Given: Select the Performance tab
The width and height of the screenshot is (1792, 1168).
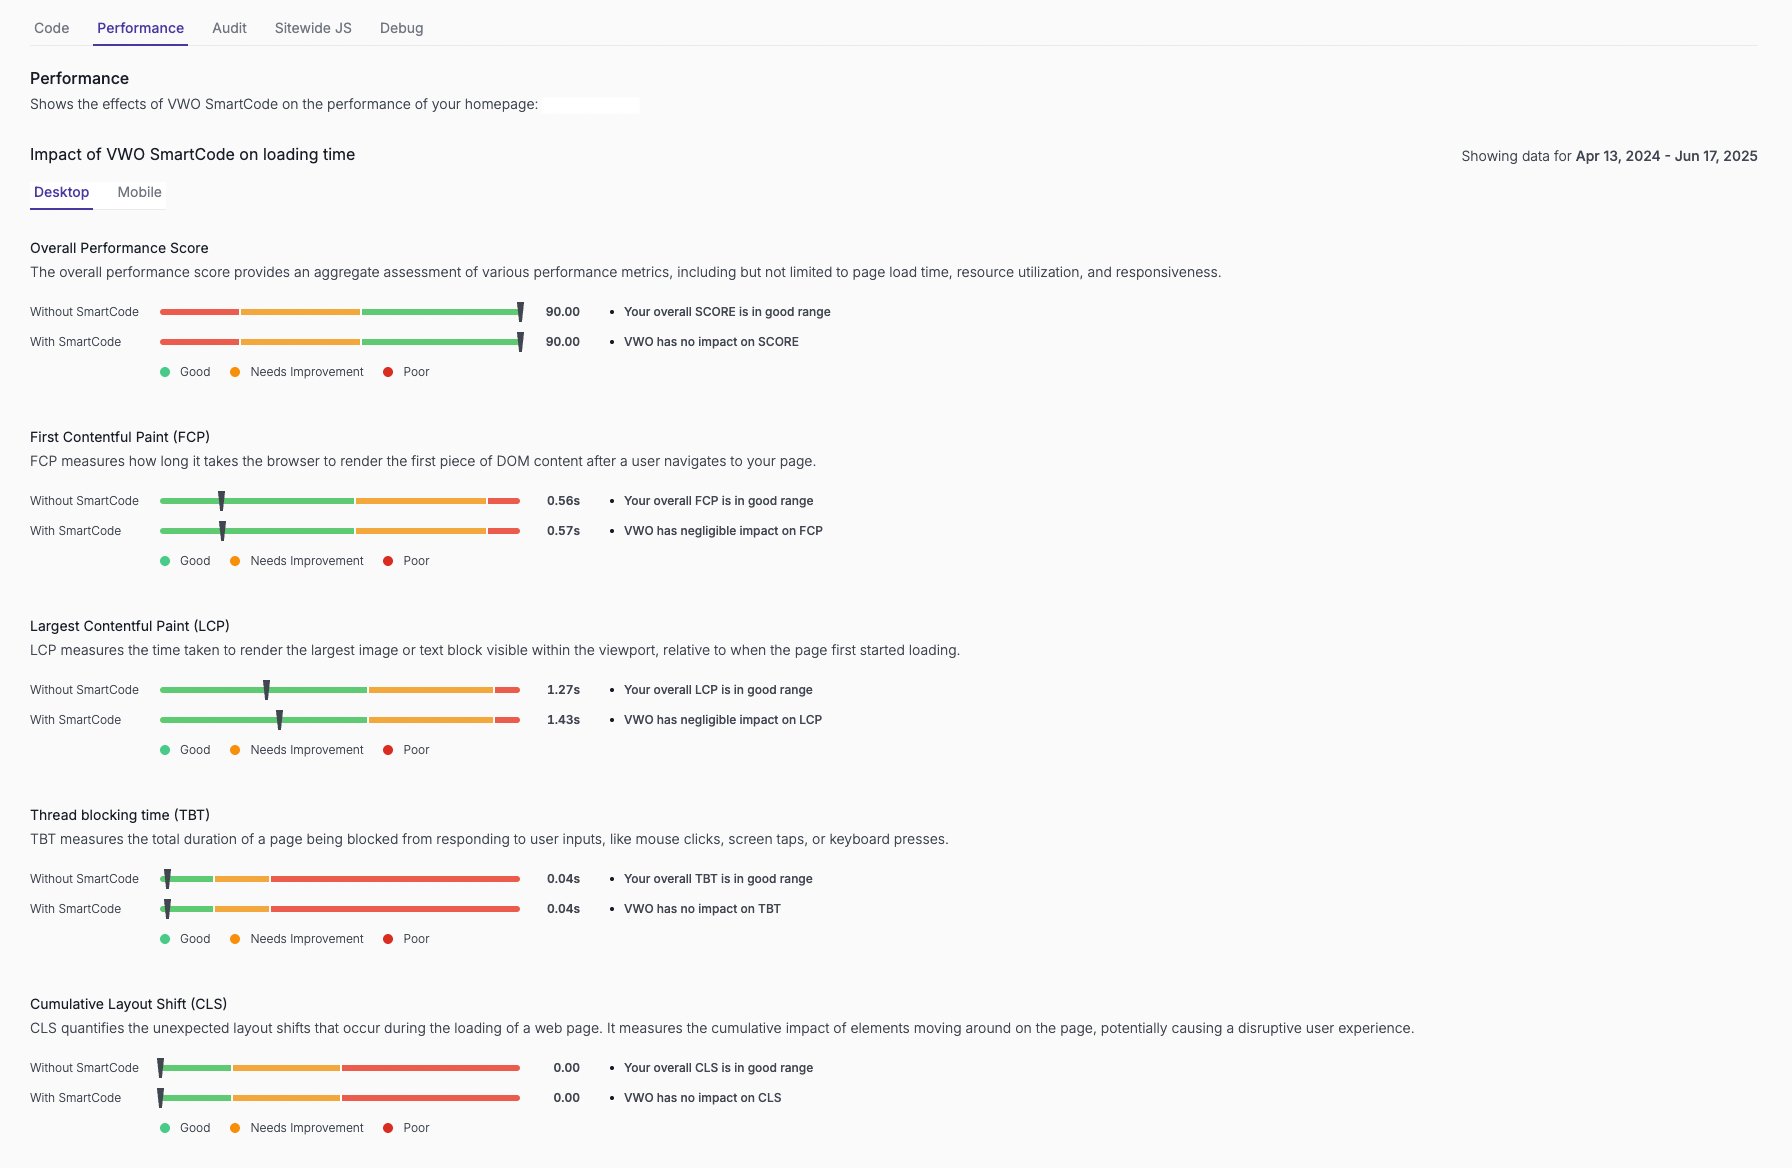Looking at the screenshot, I should click(x=140, y=28).
